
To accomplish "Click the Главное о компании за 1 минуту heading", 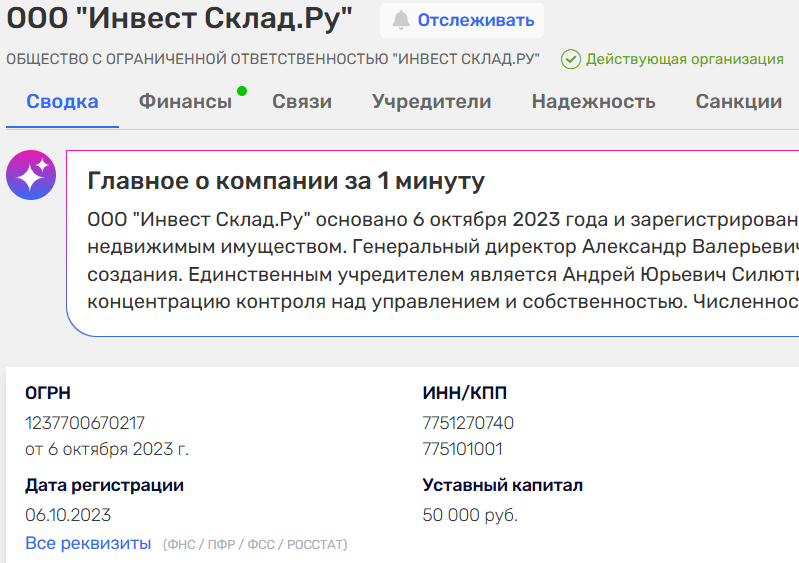I will coord(286,181).
